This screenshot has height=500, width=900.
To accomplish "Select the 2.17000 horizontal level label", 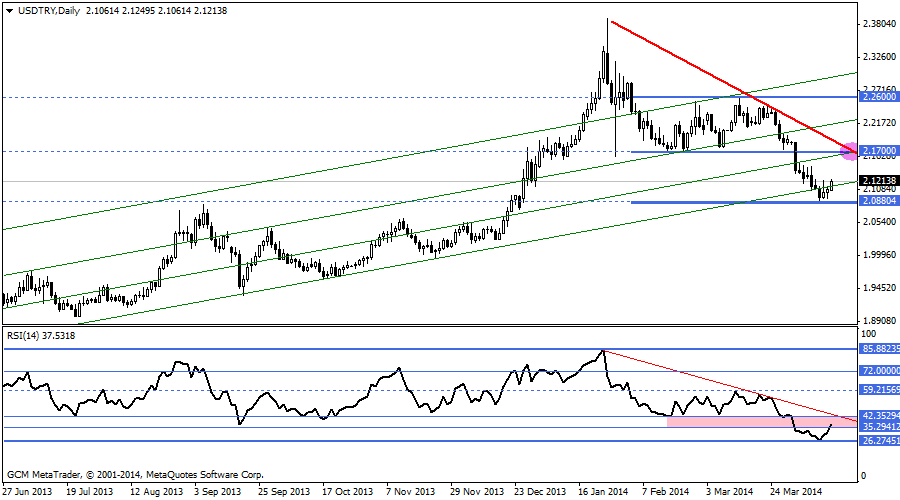I will pyautogui.click(x=879, y=151).
